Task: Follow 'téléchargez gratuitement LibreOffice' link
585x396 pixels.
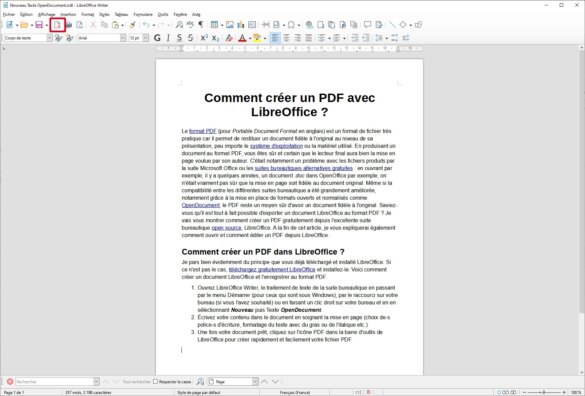Action: (x=272, y=269)
